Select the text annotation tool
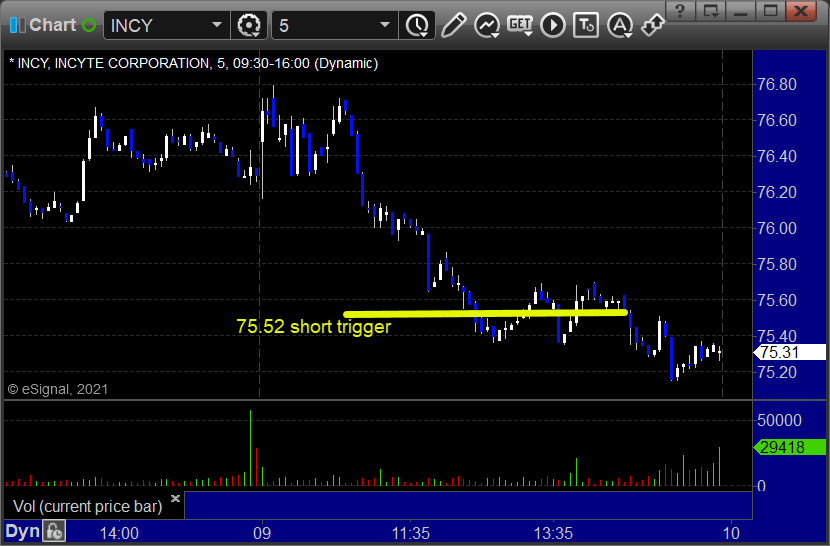Screen dimensions: 830x546 point(586,25)
